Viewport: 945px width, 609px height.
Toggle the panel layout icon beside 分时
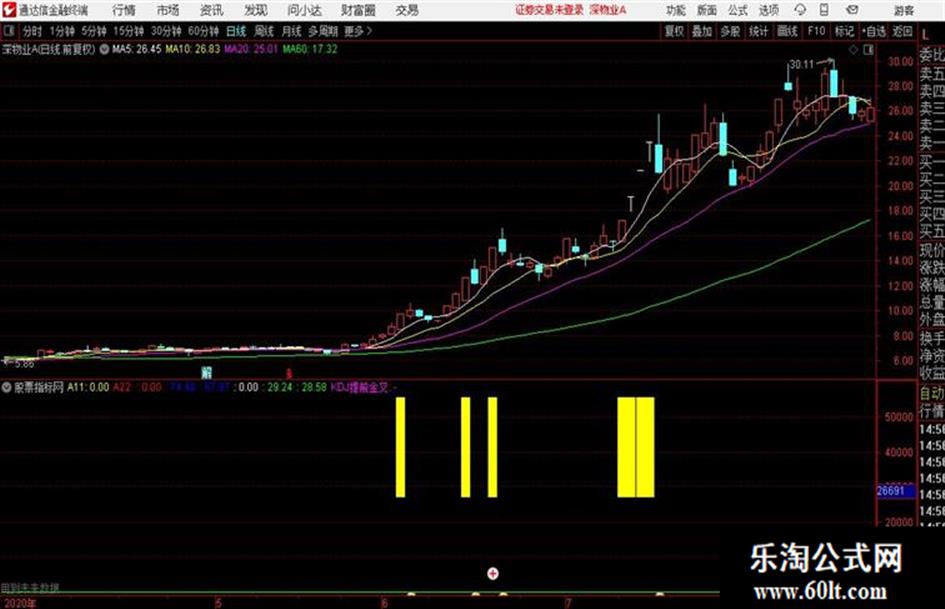click(x=9, y=31)
